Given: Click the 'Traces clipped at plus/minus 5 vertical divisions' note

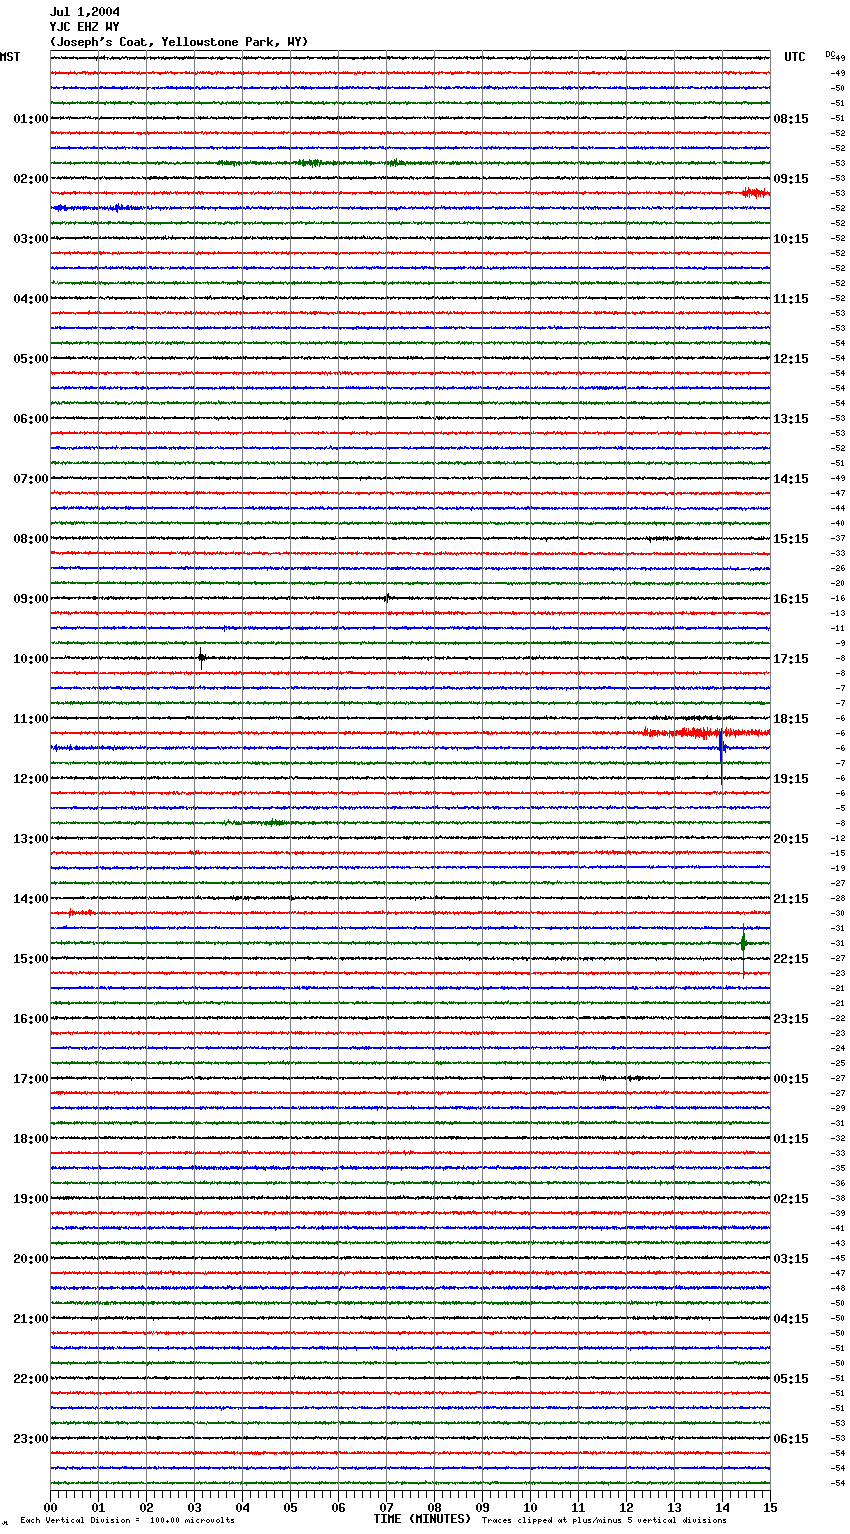Looking at the screenshot, I should pyautogui.click(x=604, y=1520).
